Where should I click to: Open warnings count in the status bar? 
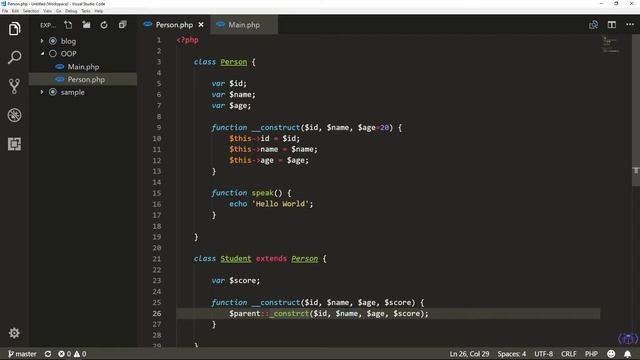(x=80, y=354)
